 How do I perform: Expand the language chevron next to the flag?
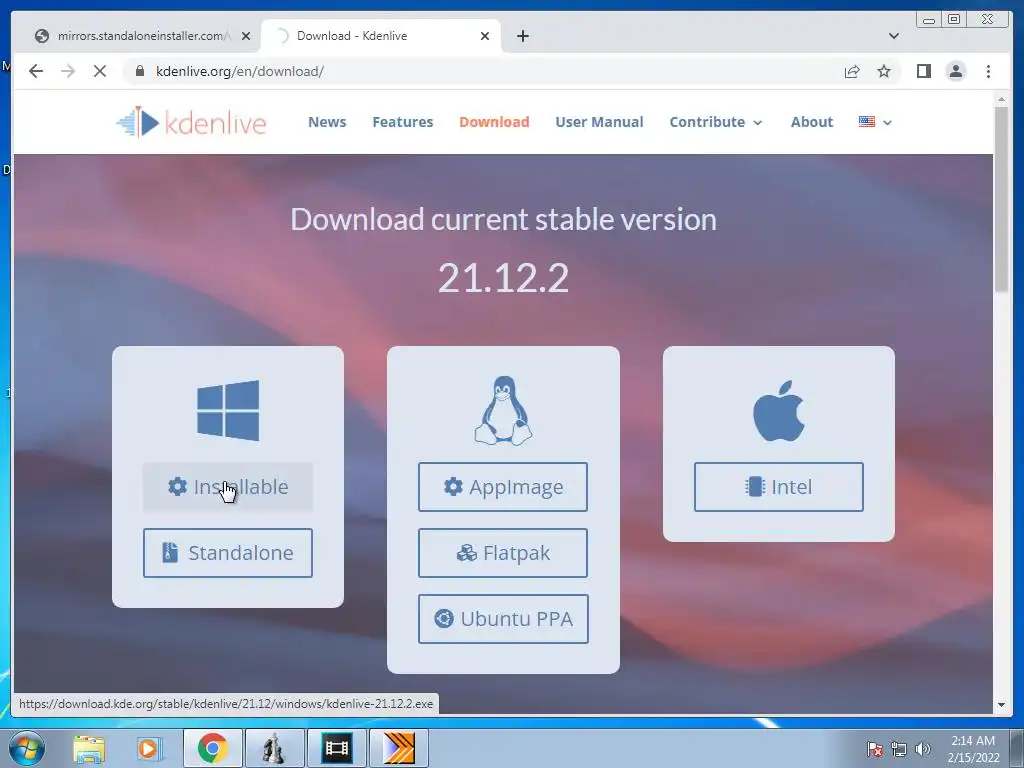pyautogui.click(x=887, y=122)
